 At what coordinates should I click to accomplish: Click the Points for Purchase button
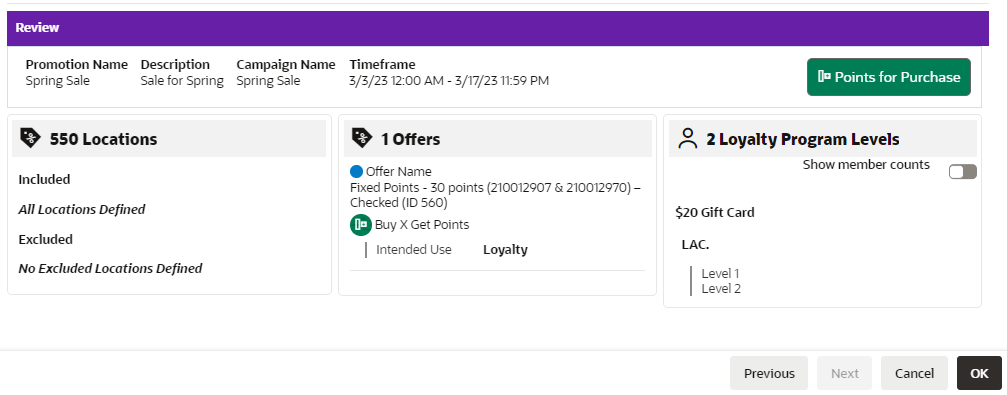(889, 77)
